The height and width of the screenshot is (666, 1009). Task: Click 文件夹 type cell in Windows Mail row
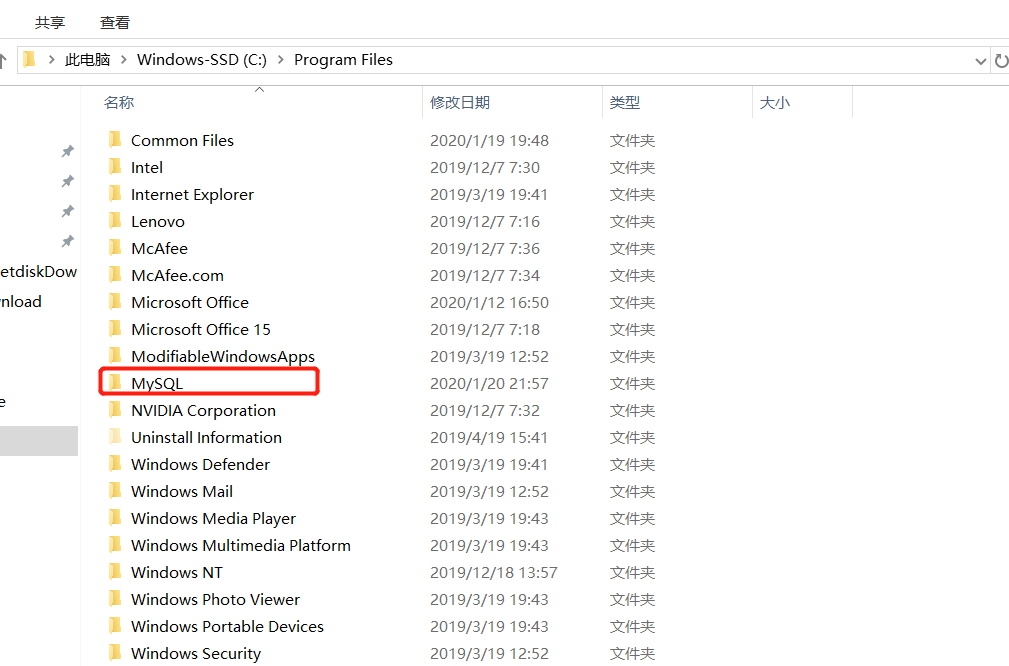coord(633,492)
